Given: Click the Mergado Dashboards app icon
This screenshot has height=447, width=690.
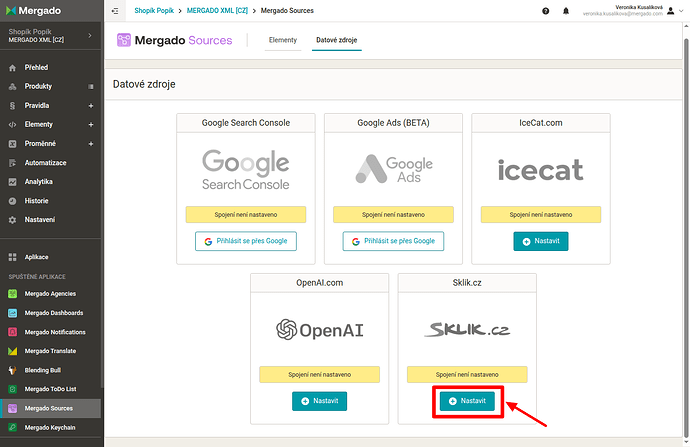Looking at the screenshot, I should 13,313.
